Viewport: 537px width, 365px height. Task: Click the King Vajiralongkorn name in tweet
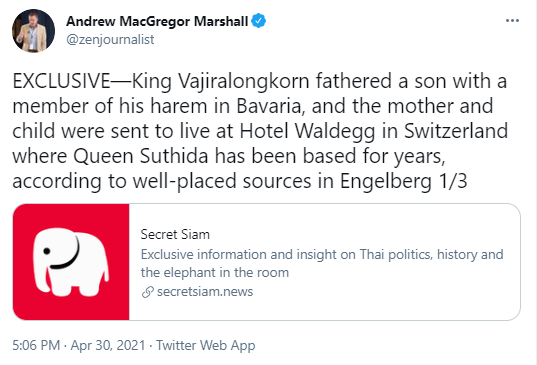point(220,82)
